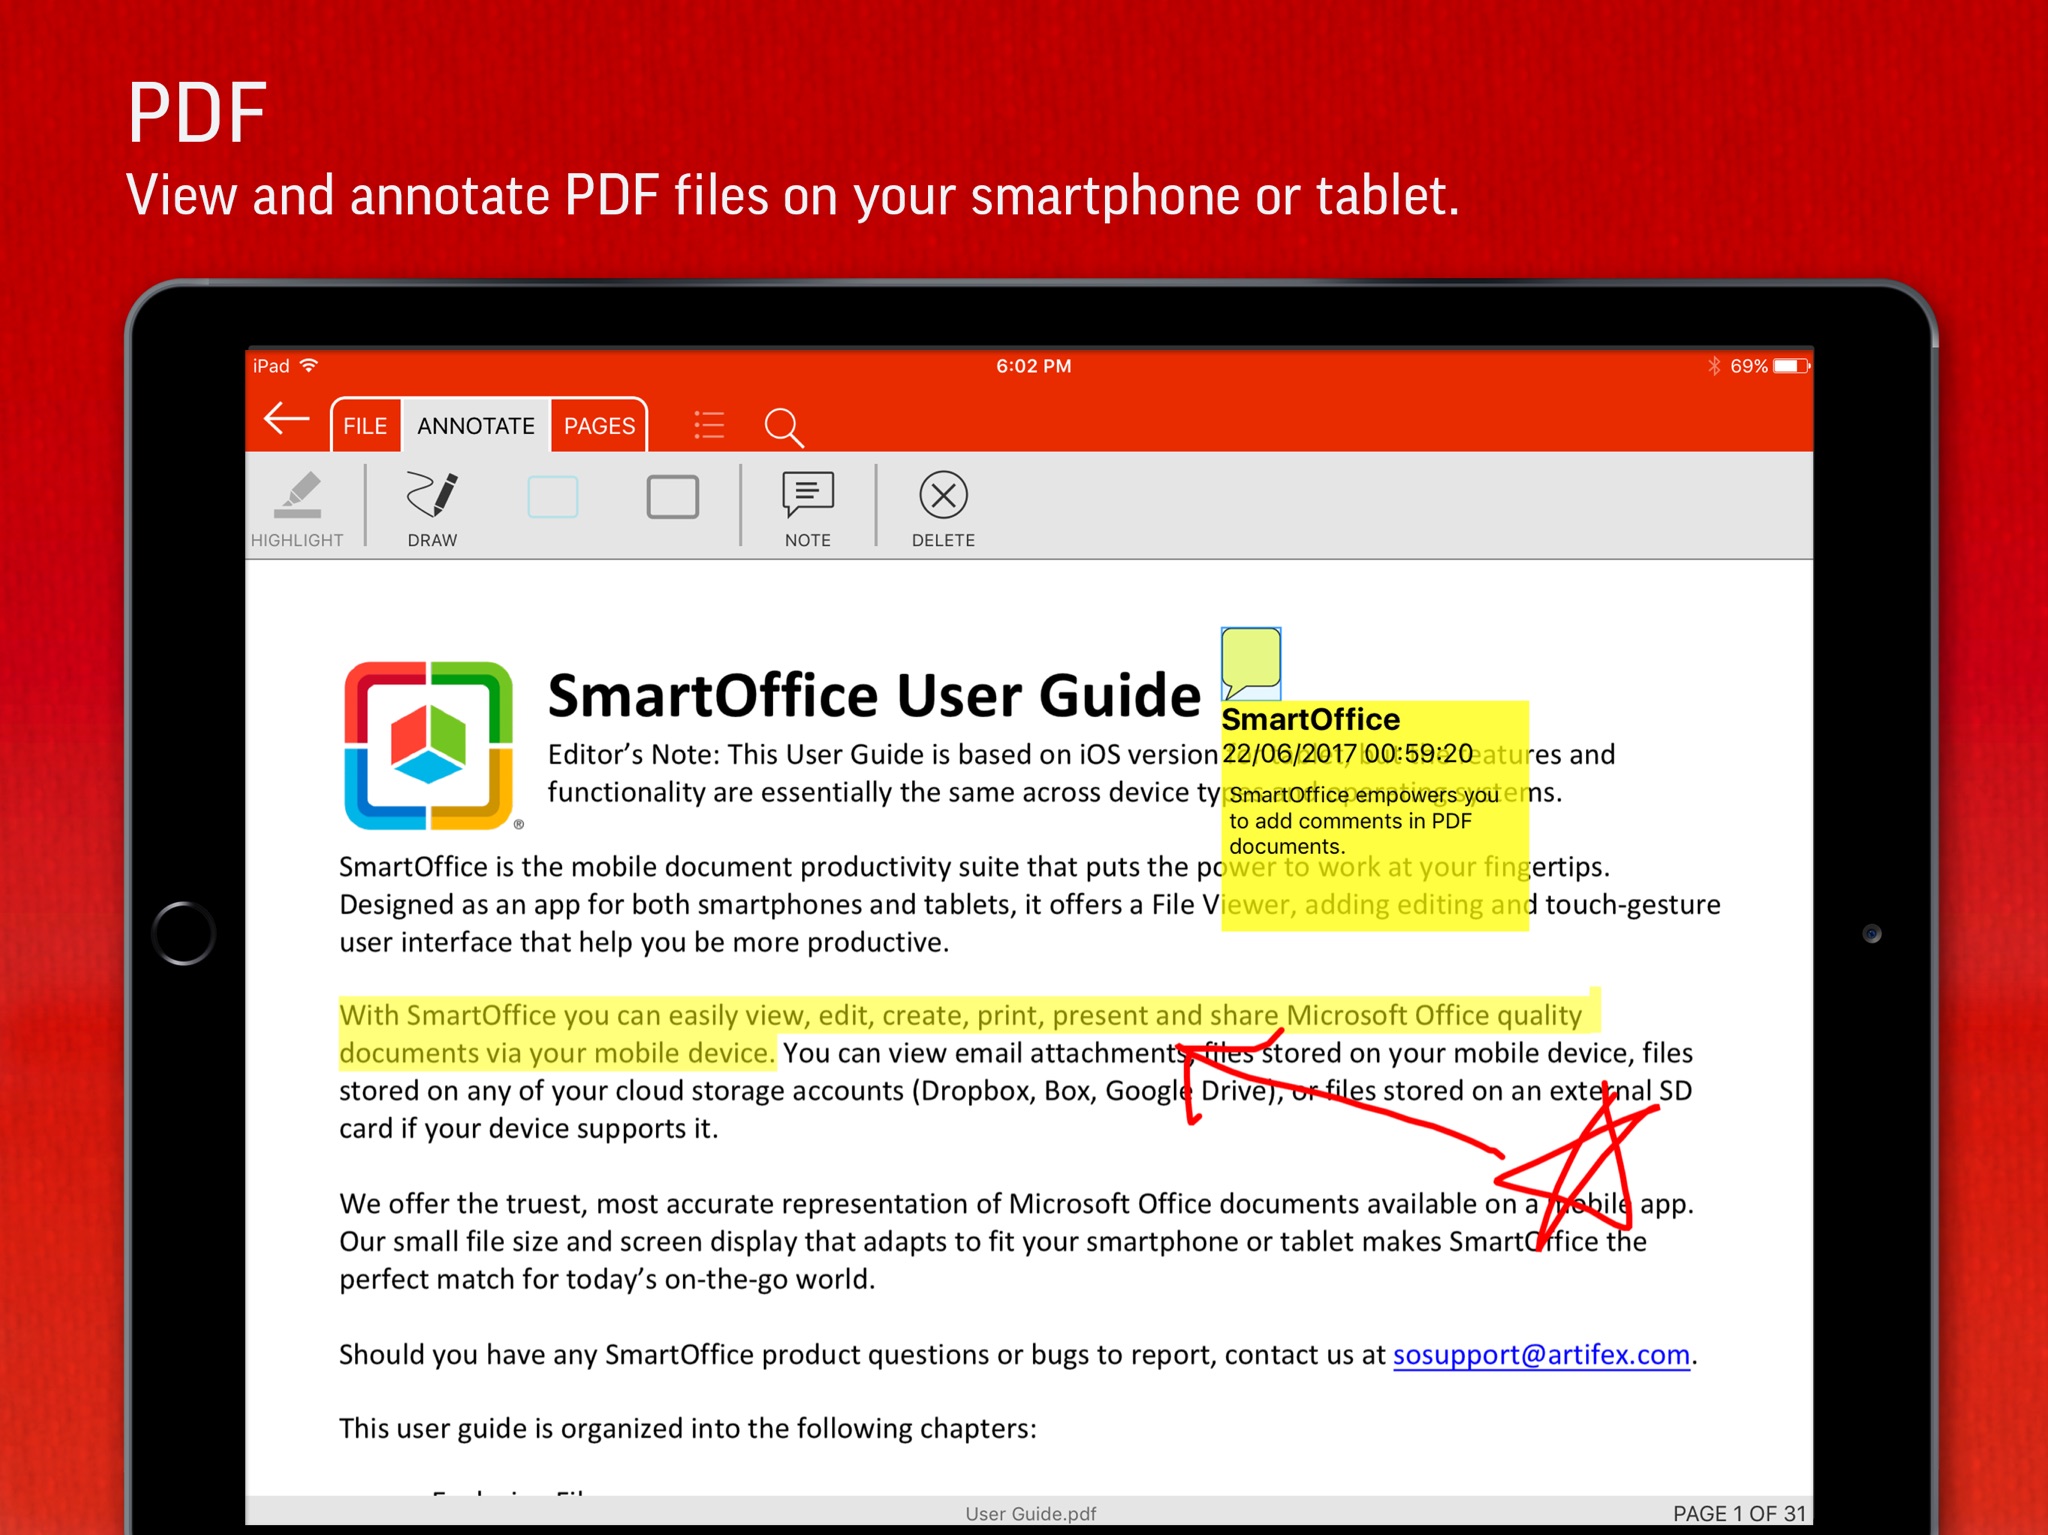Viewport: 2048px width, 1535px height.
Task: Tap the green note comment bubble
Action: point(1250,663)
